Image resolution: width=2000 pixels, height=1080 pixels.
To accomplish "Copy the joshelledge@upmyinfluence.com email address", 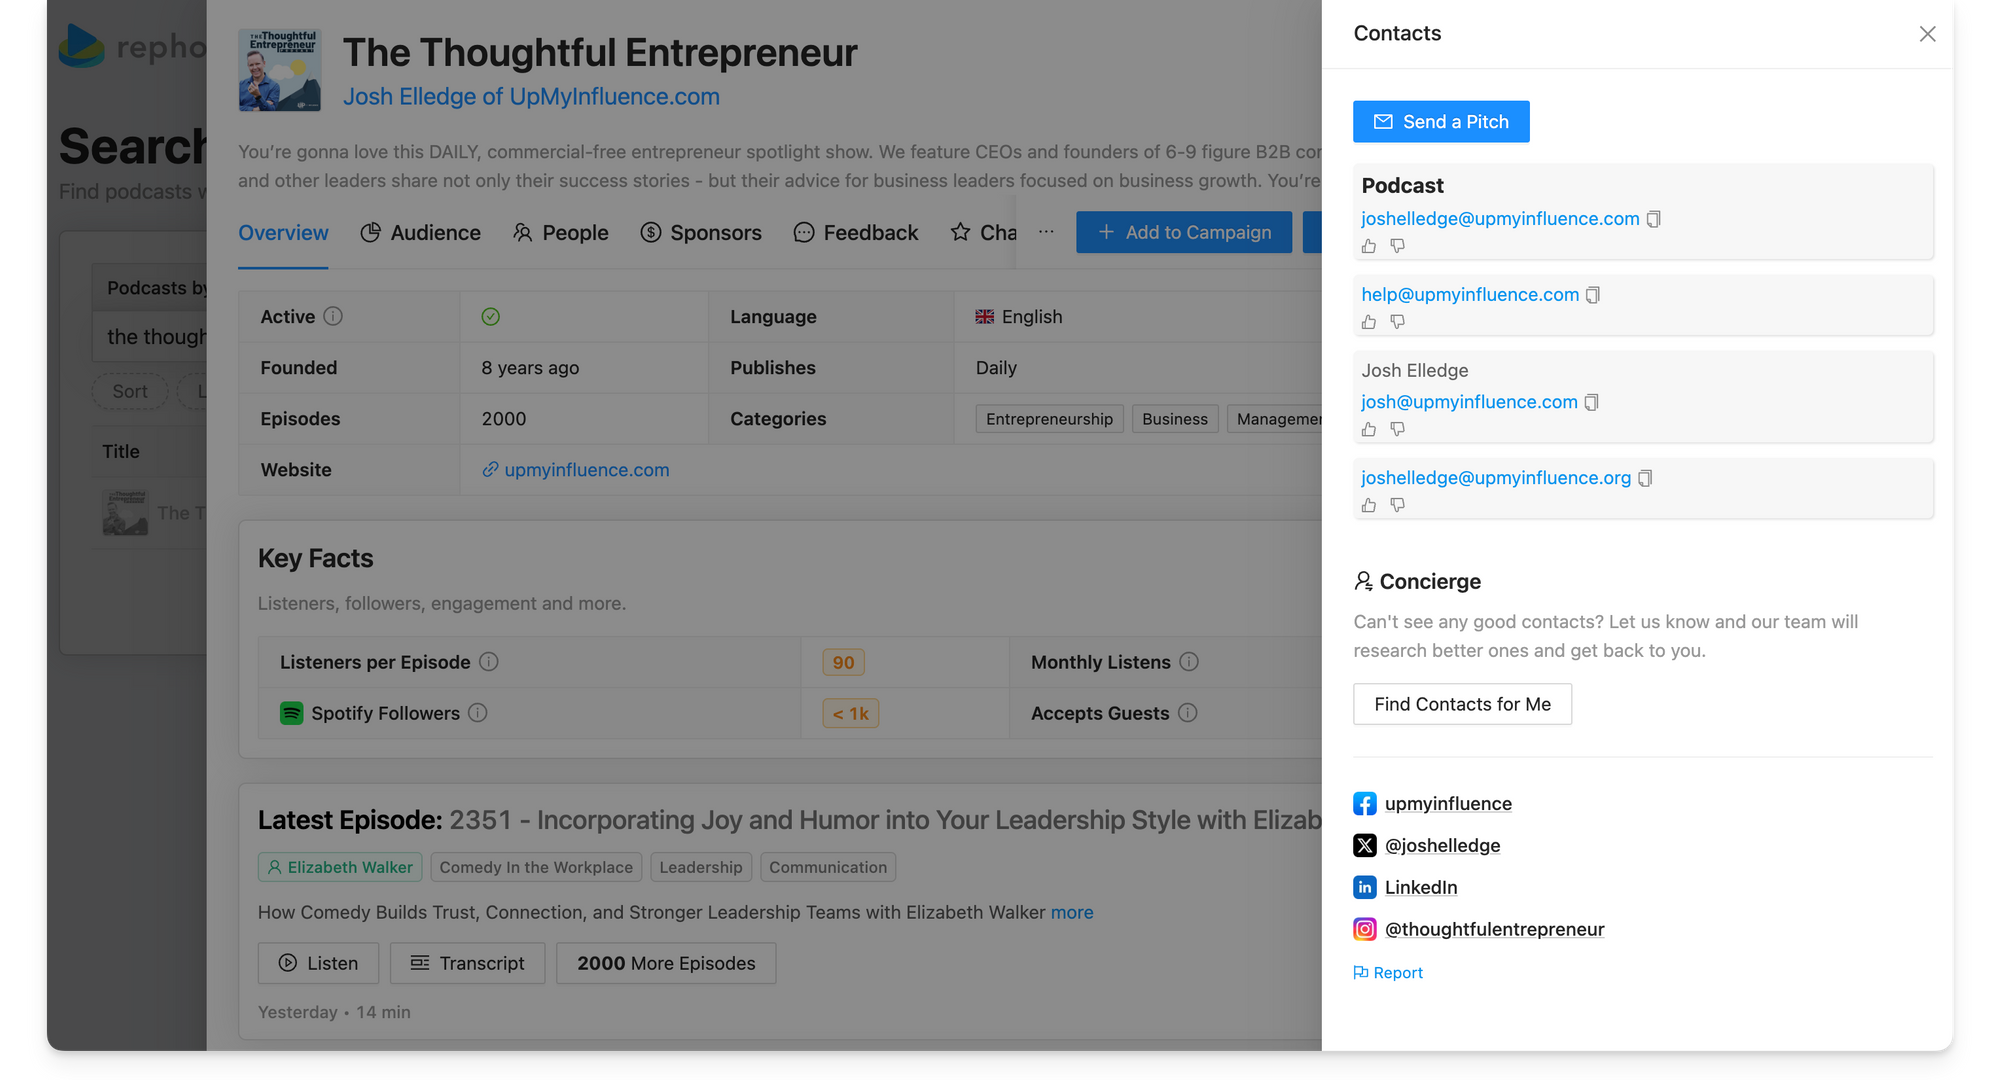I will tap(1654, 219).
